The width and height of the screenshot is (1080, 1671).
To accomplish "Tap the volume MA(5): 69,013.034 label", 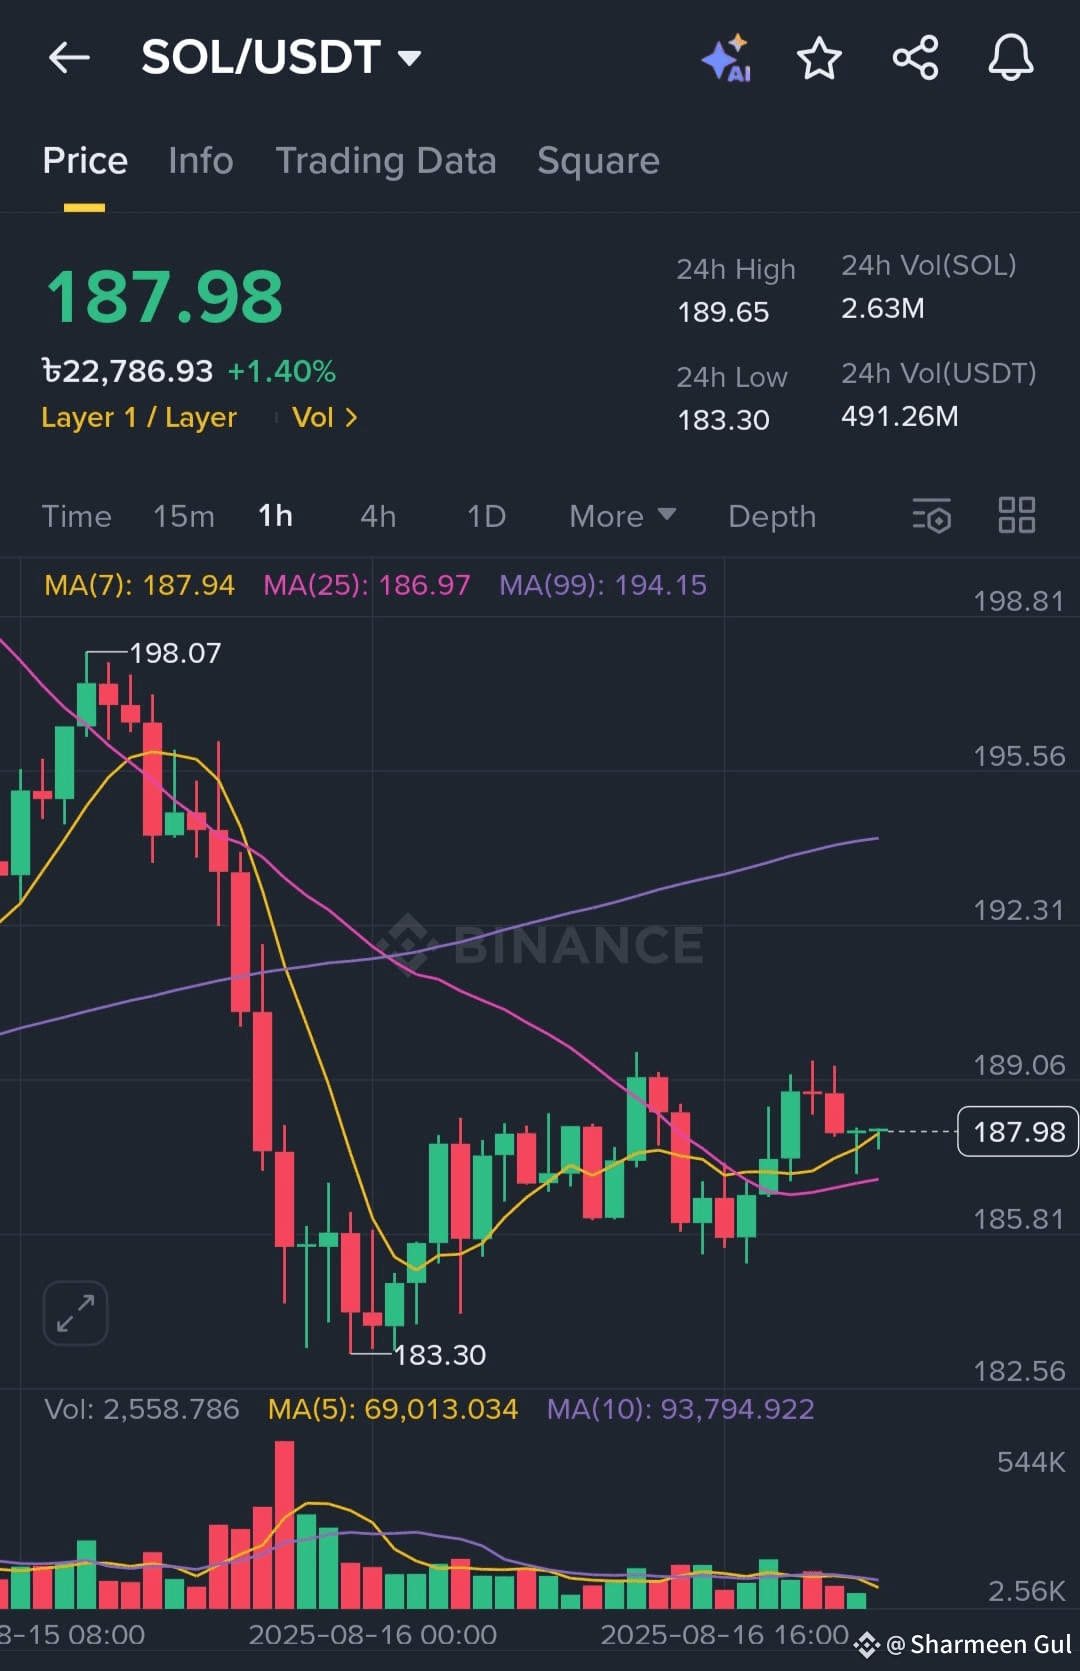I will click(393, 1409).
